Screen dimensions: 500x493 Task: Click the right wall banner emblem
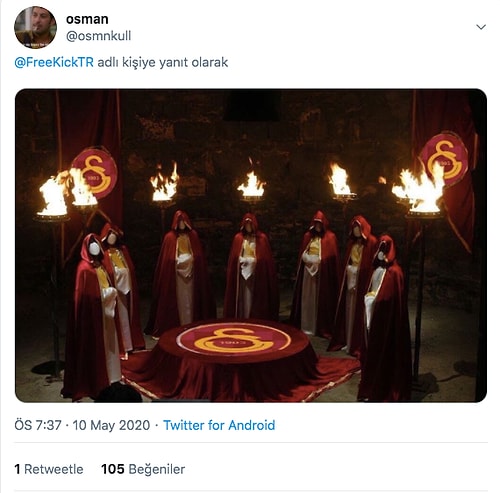[x=445, y=160]
